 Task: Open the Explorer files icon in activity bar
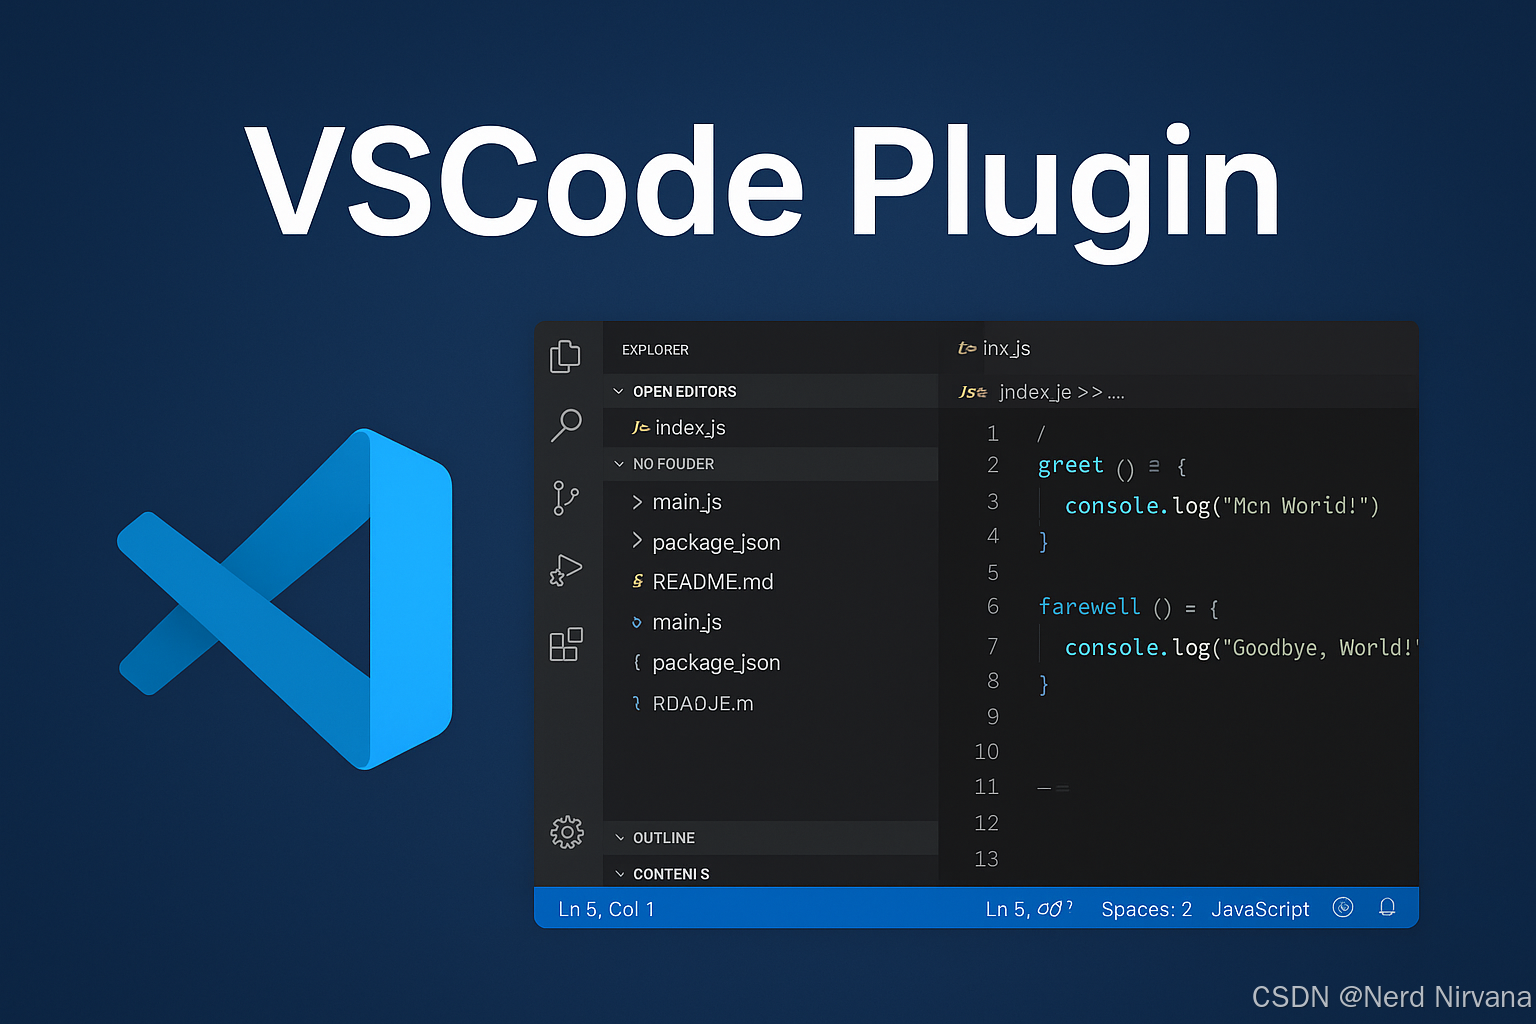coord(565,356)
